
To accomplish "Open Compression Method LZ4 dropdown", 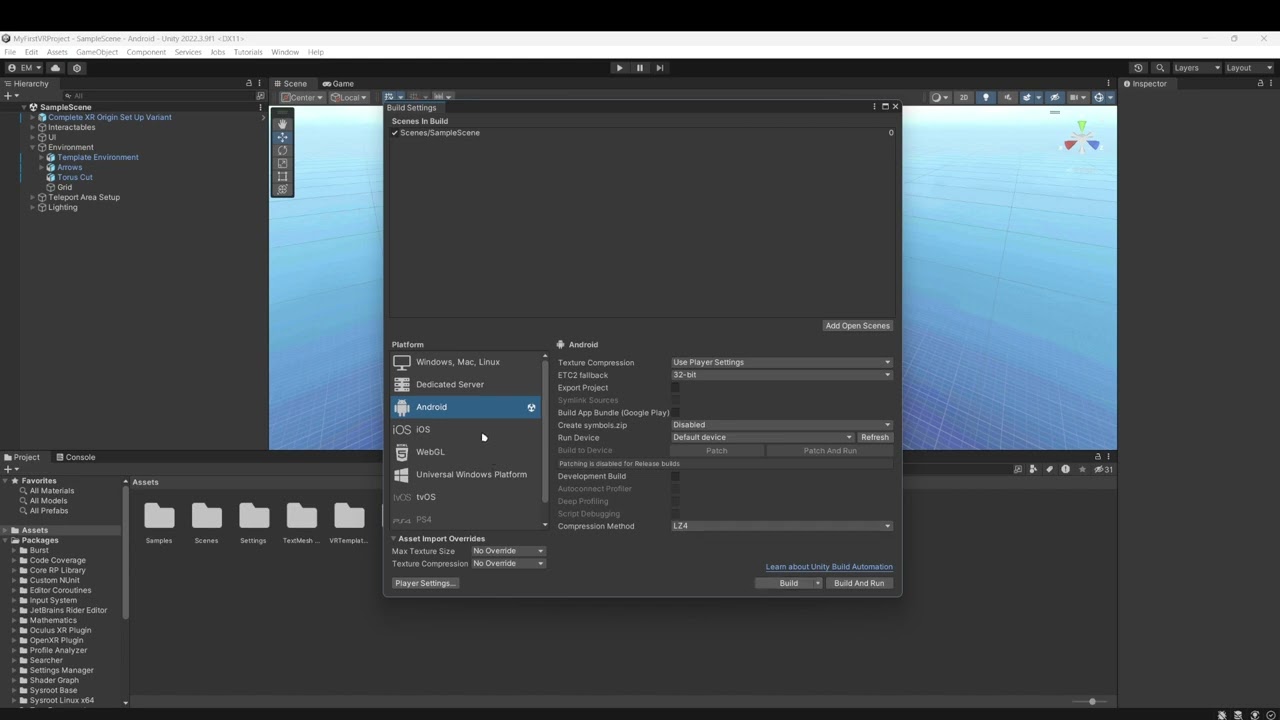I will point(781,526).
